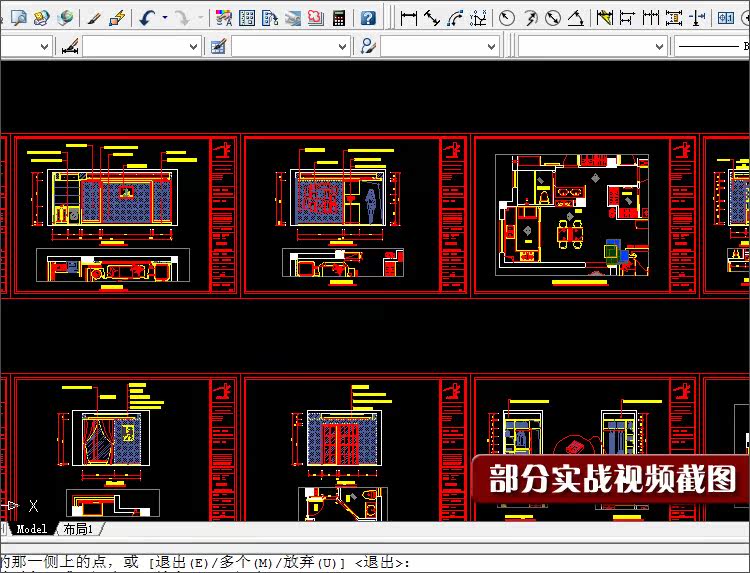Click the floor plan drawing sheet
Image resolution: width=750 pixels, height=573 pixels.
(x=585, y=216)
